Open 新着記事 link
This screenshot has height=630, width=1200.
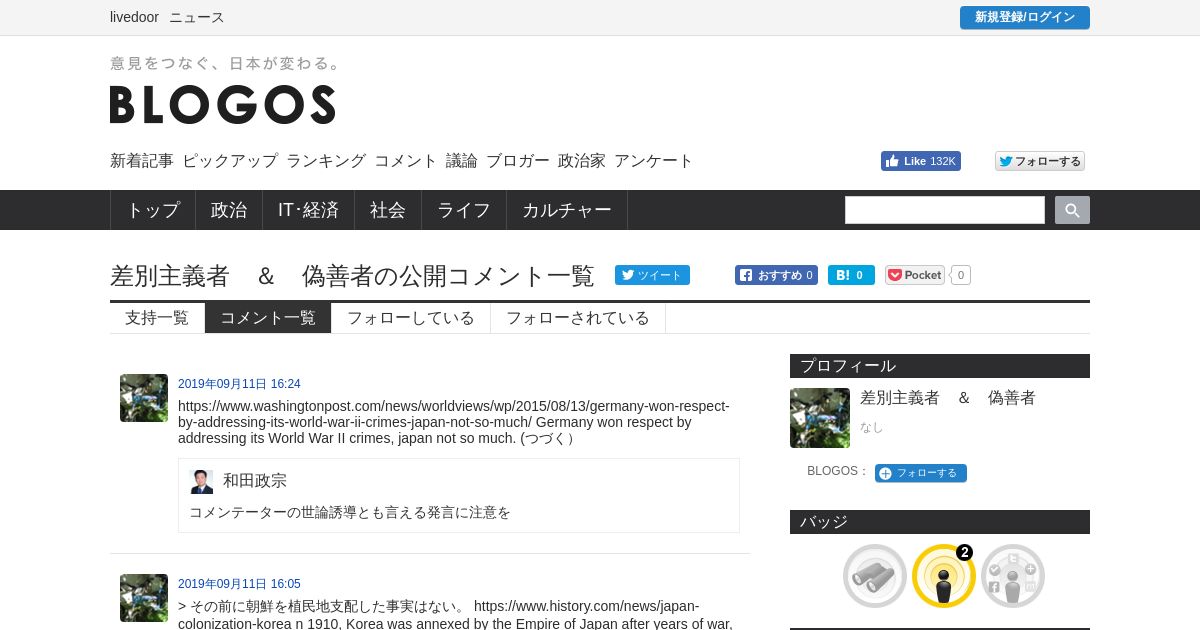pyautogui.click(x=142, y=161)
